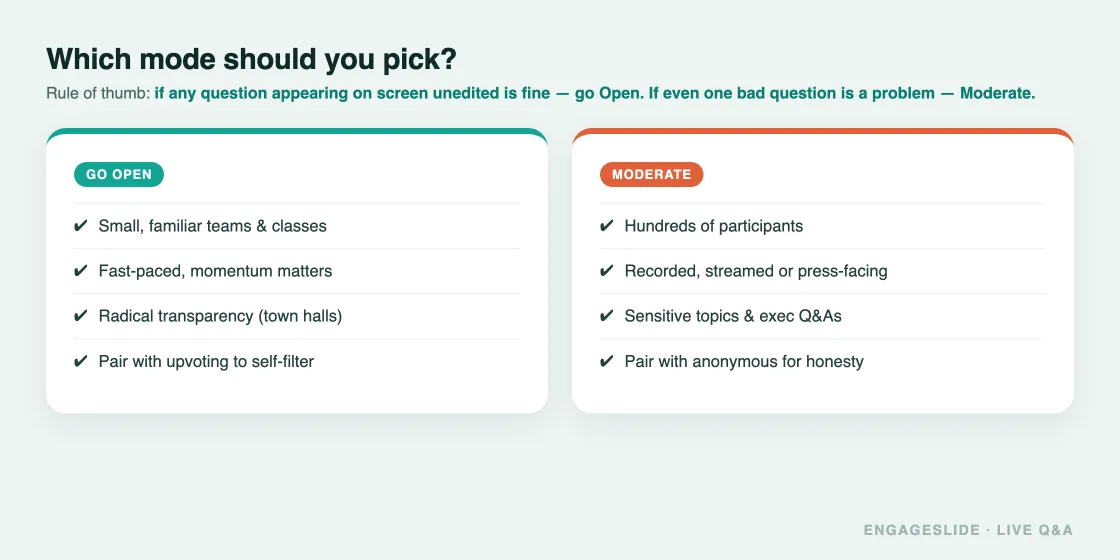This screenshot has width=1120, height=560.
Task: Click the orange MODERATE badge
Action: click(x=651, y=174)
